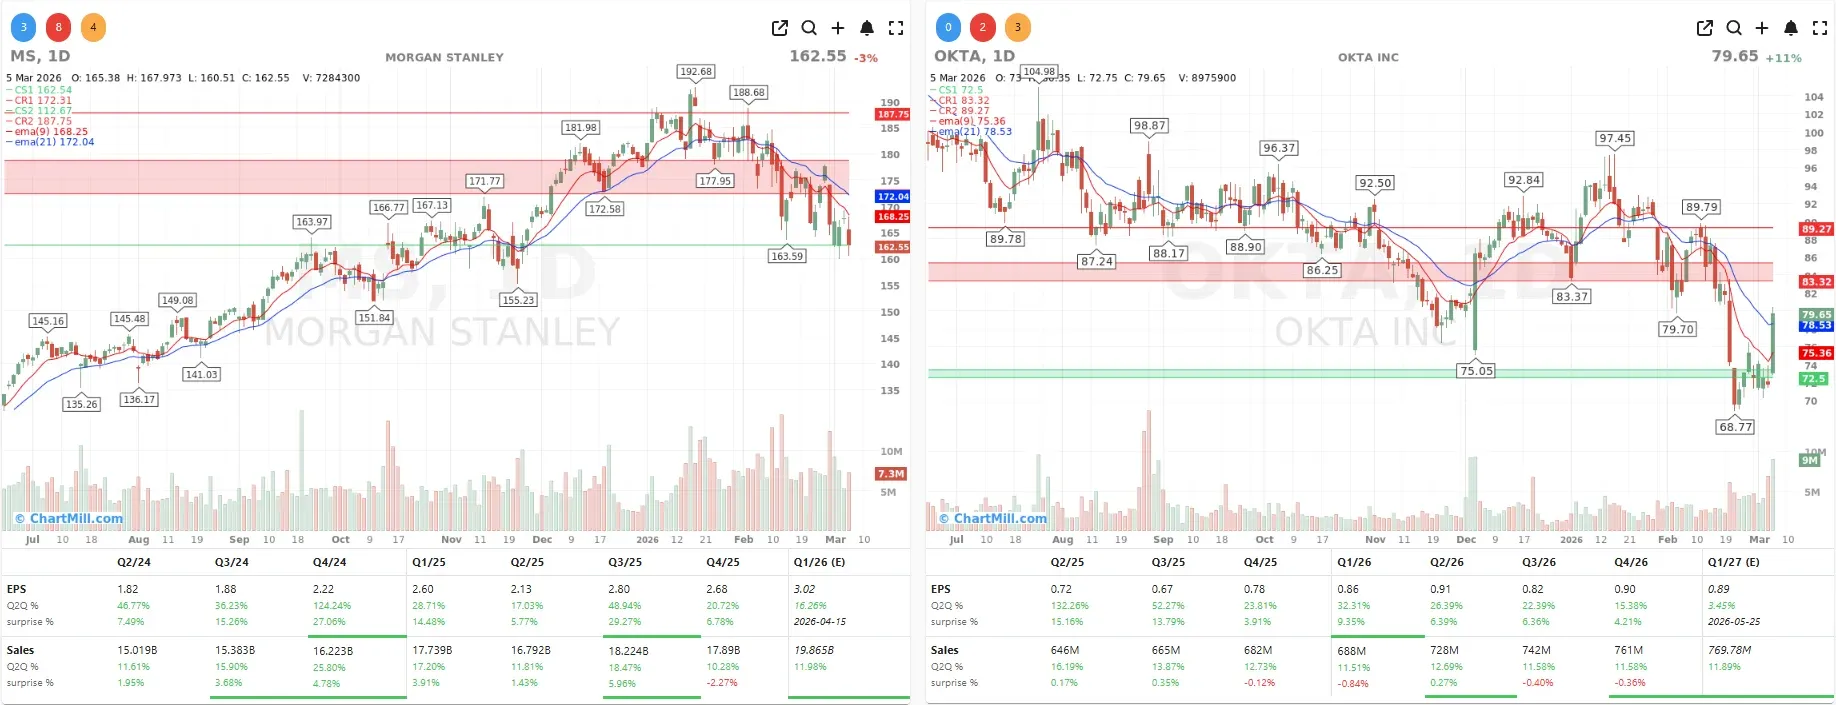Image resolution: width=1836 pixels, height=705 pixels.
Task: Click the 135.26 price label on the MS chart
Action: click(82, 404)
